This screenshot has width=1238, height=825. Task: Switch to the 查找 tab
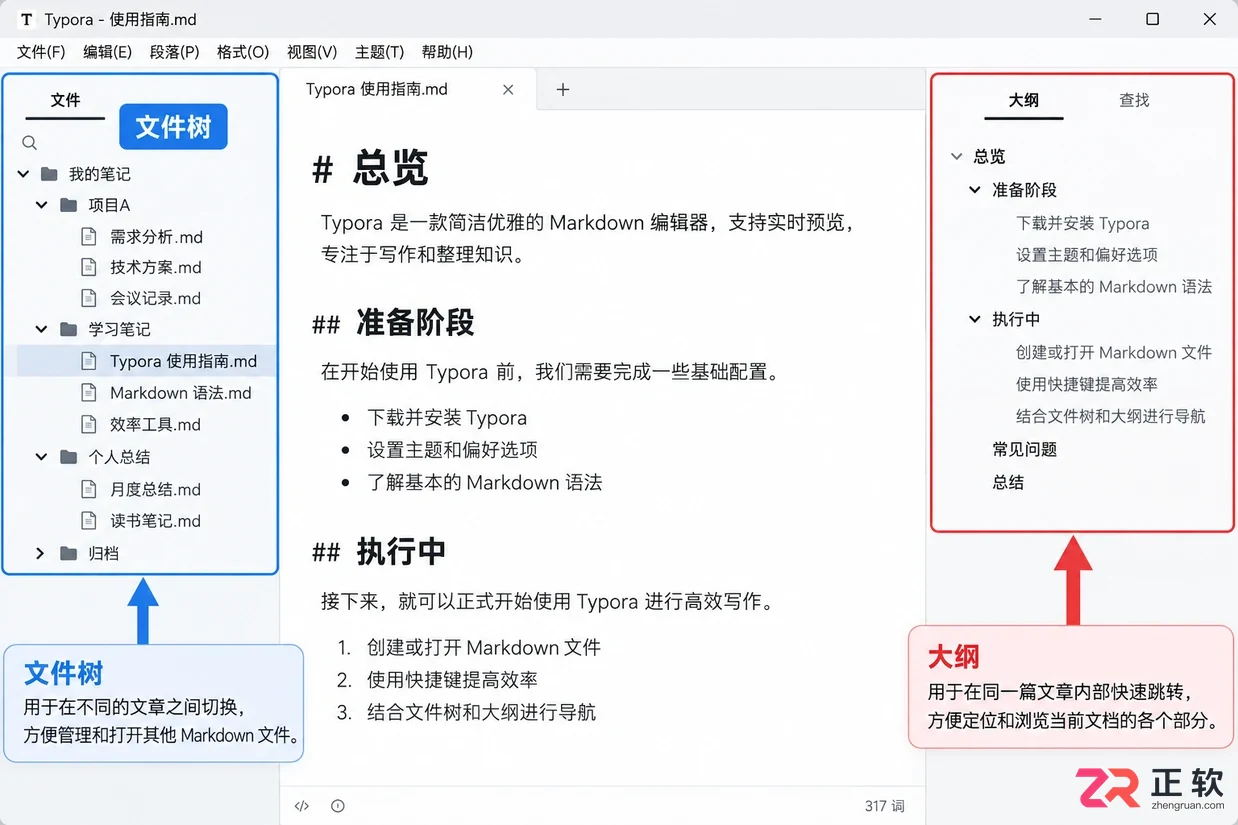tap(1134, 100)
